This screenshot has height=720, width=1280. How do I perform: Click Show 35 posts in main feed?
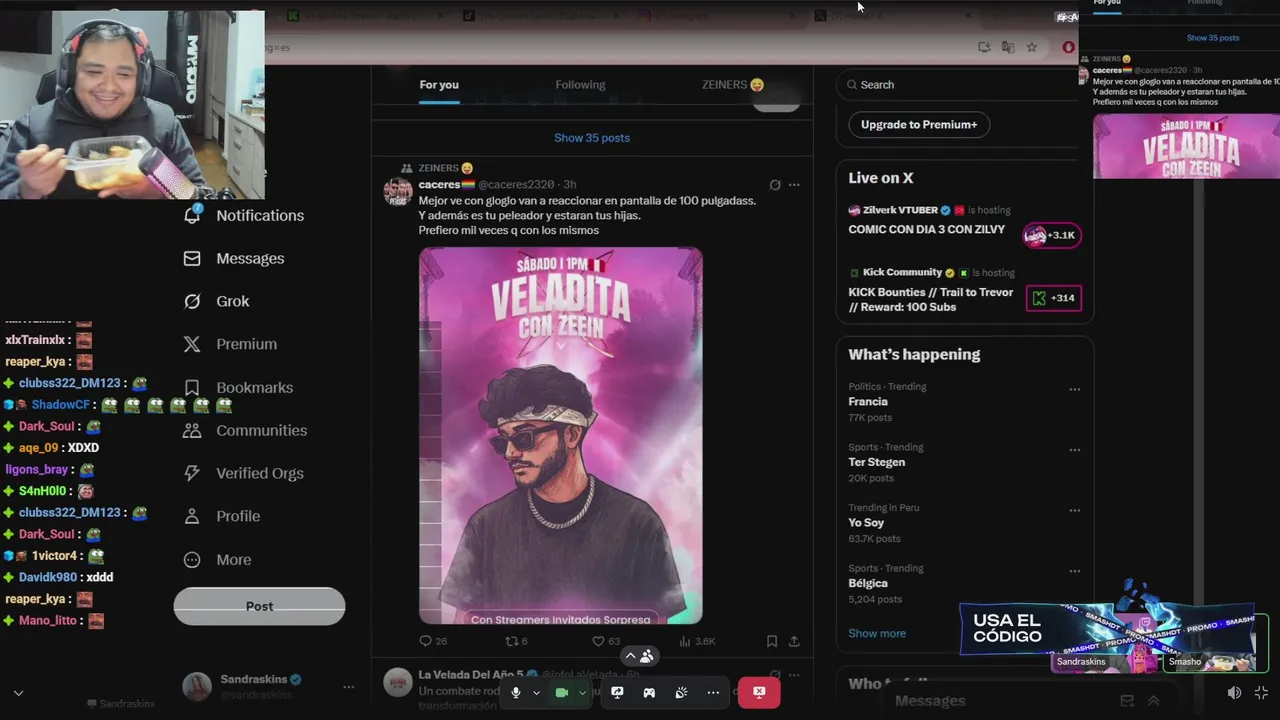(x=592, y=138)
